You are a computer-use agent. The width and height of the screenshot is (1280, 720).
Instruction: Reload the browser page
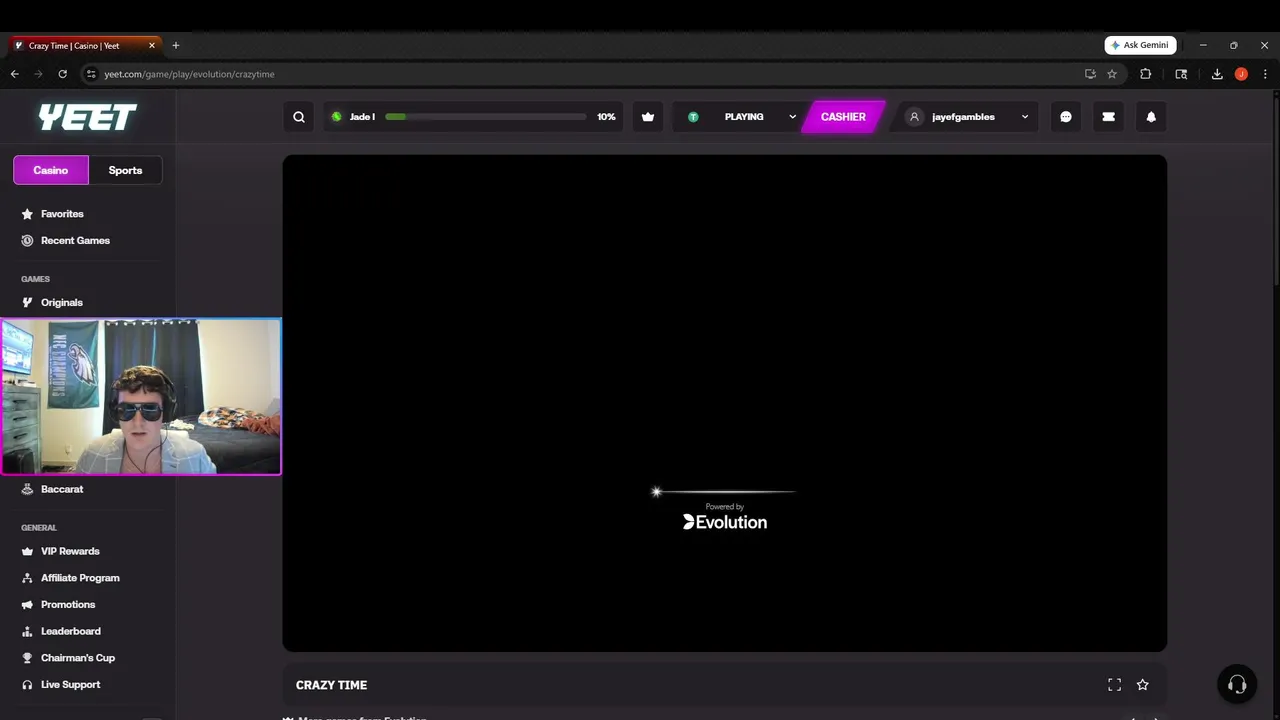tap(62, 74)
